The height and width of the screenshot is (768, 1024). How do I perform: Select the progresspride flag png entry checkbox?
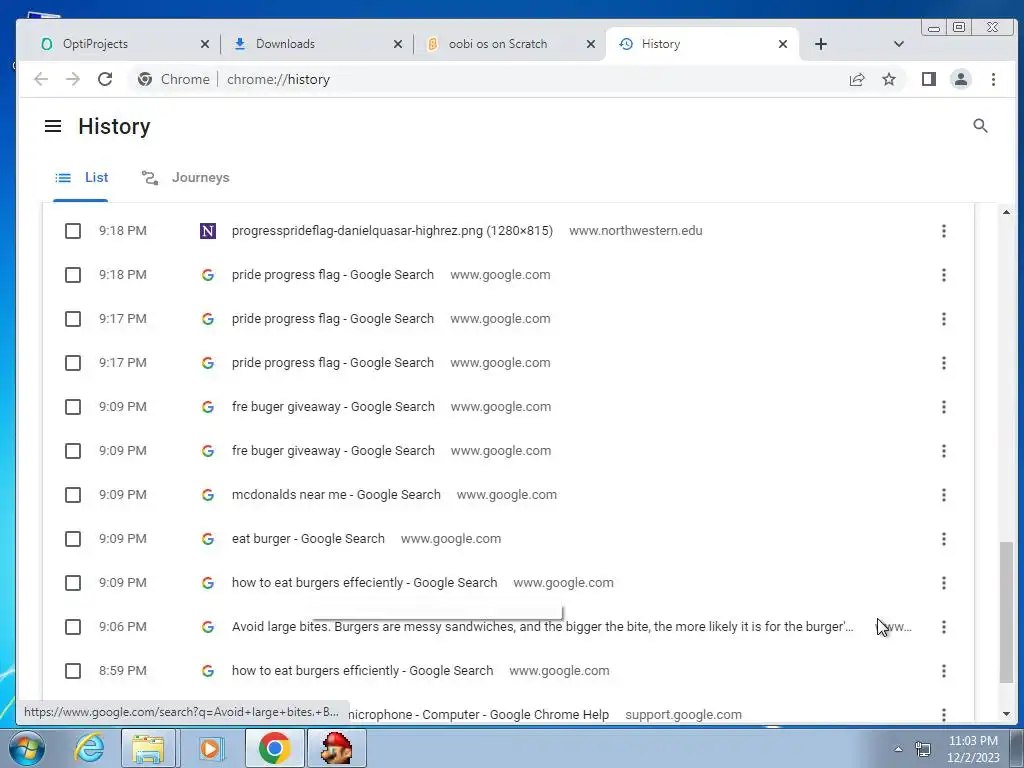pyautogui.click(x=72, y=231)
